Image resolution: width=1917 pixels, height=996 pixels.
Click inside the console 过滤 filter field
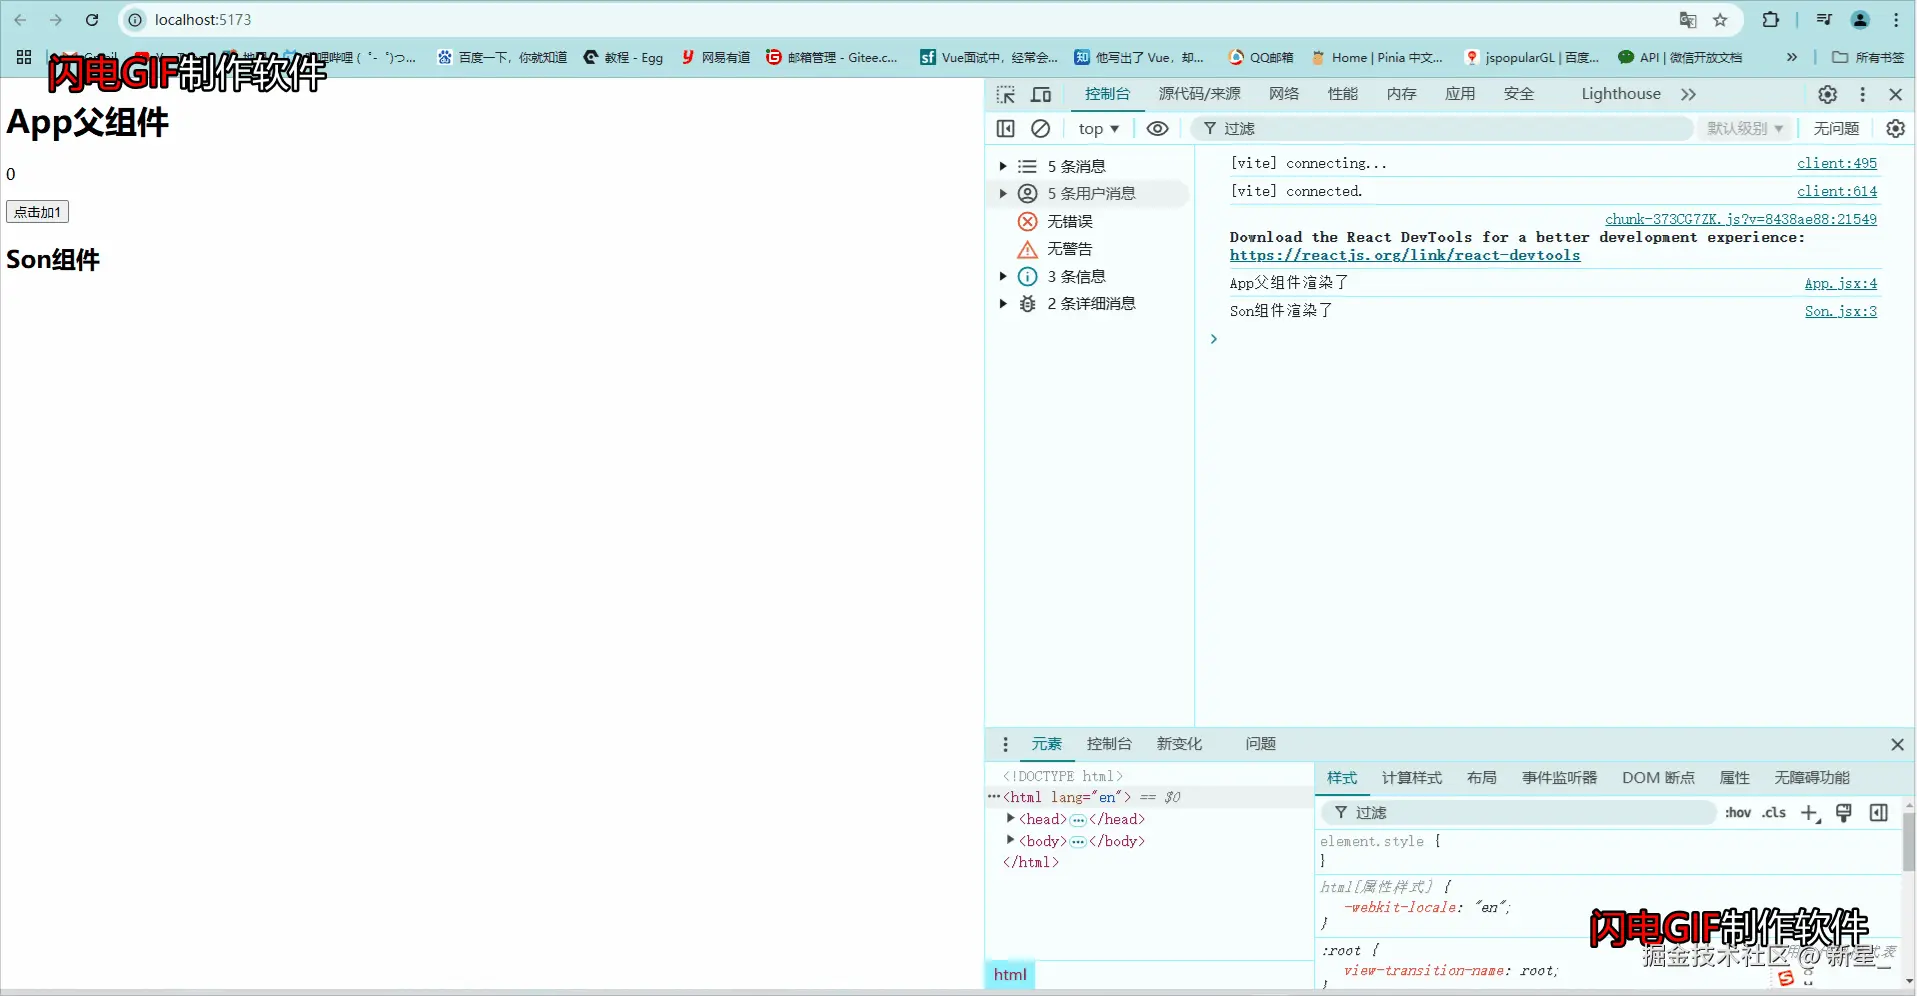(x=1400, y=128)
